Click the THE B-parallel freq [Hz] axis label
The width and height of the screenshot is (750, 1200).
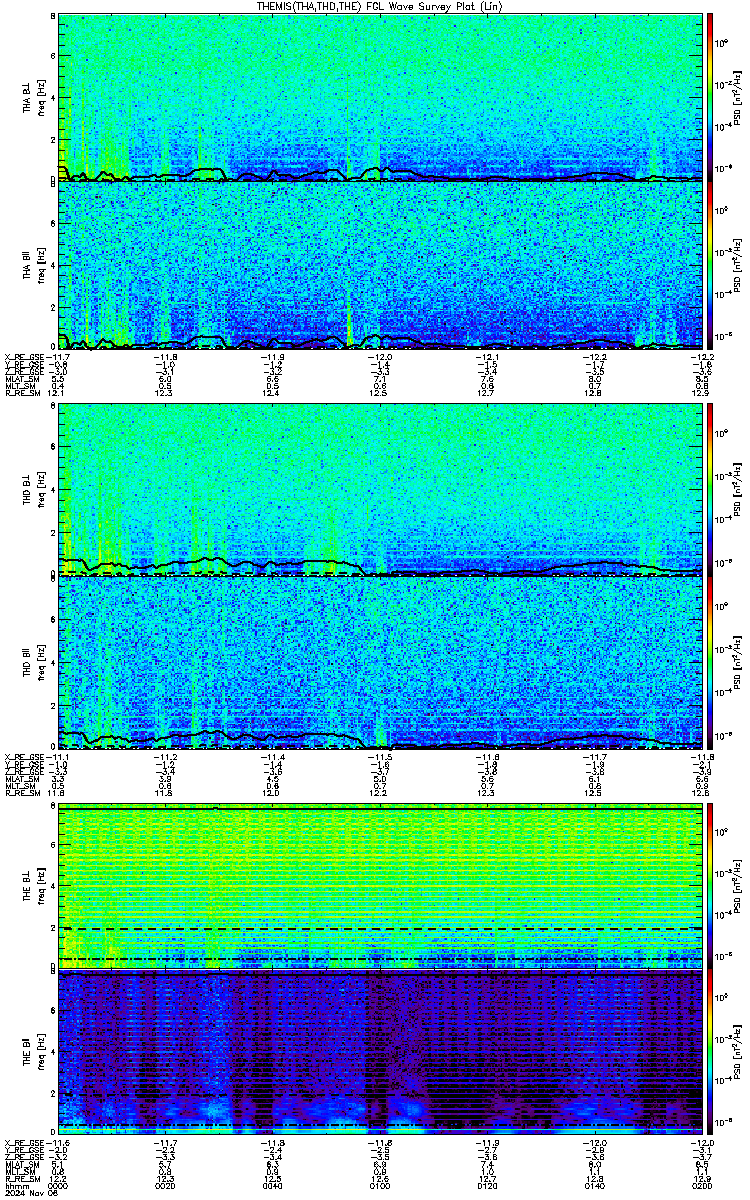click(40, 1051)
